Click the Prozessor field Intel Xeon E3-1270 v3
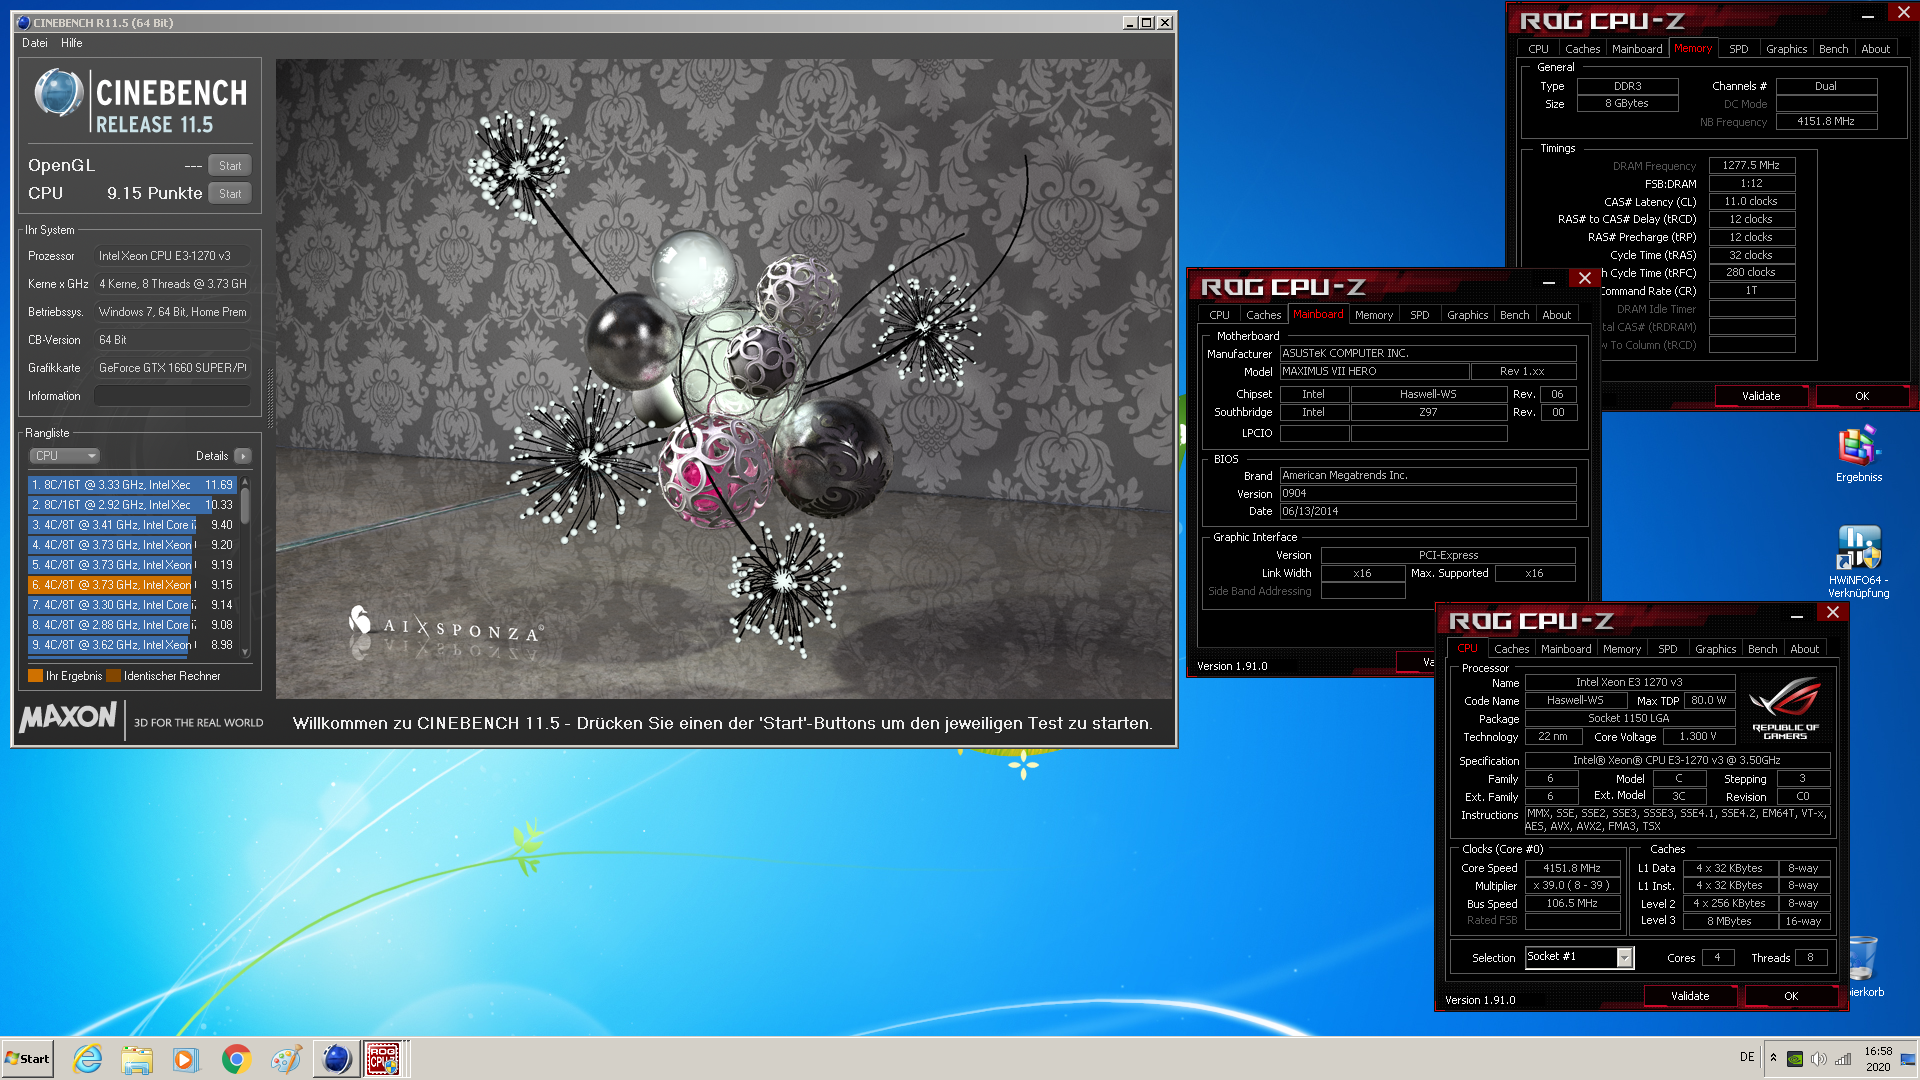This screenshot has height=1080, width=1920. (x=172, y=256)
